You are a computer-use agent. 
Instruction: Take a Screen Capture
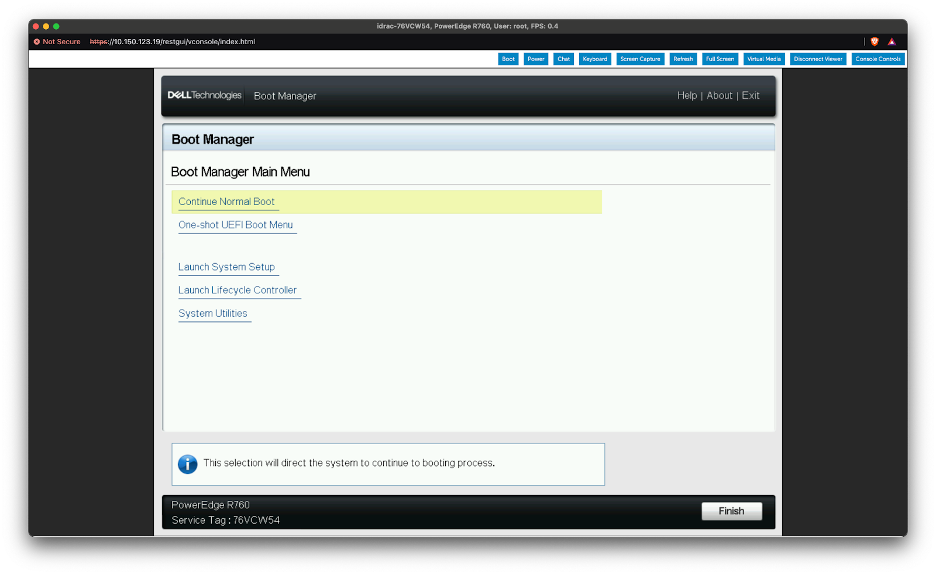coord(640,59)
